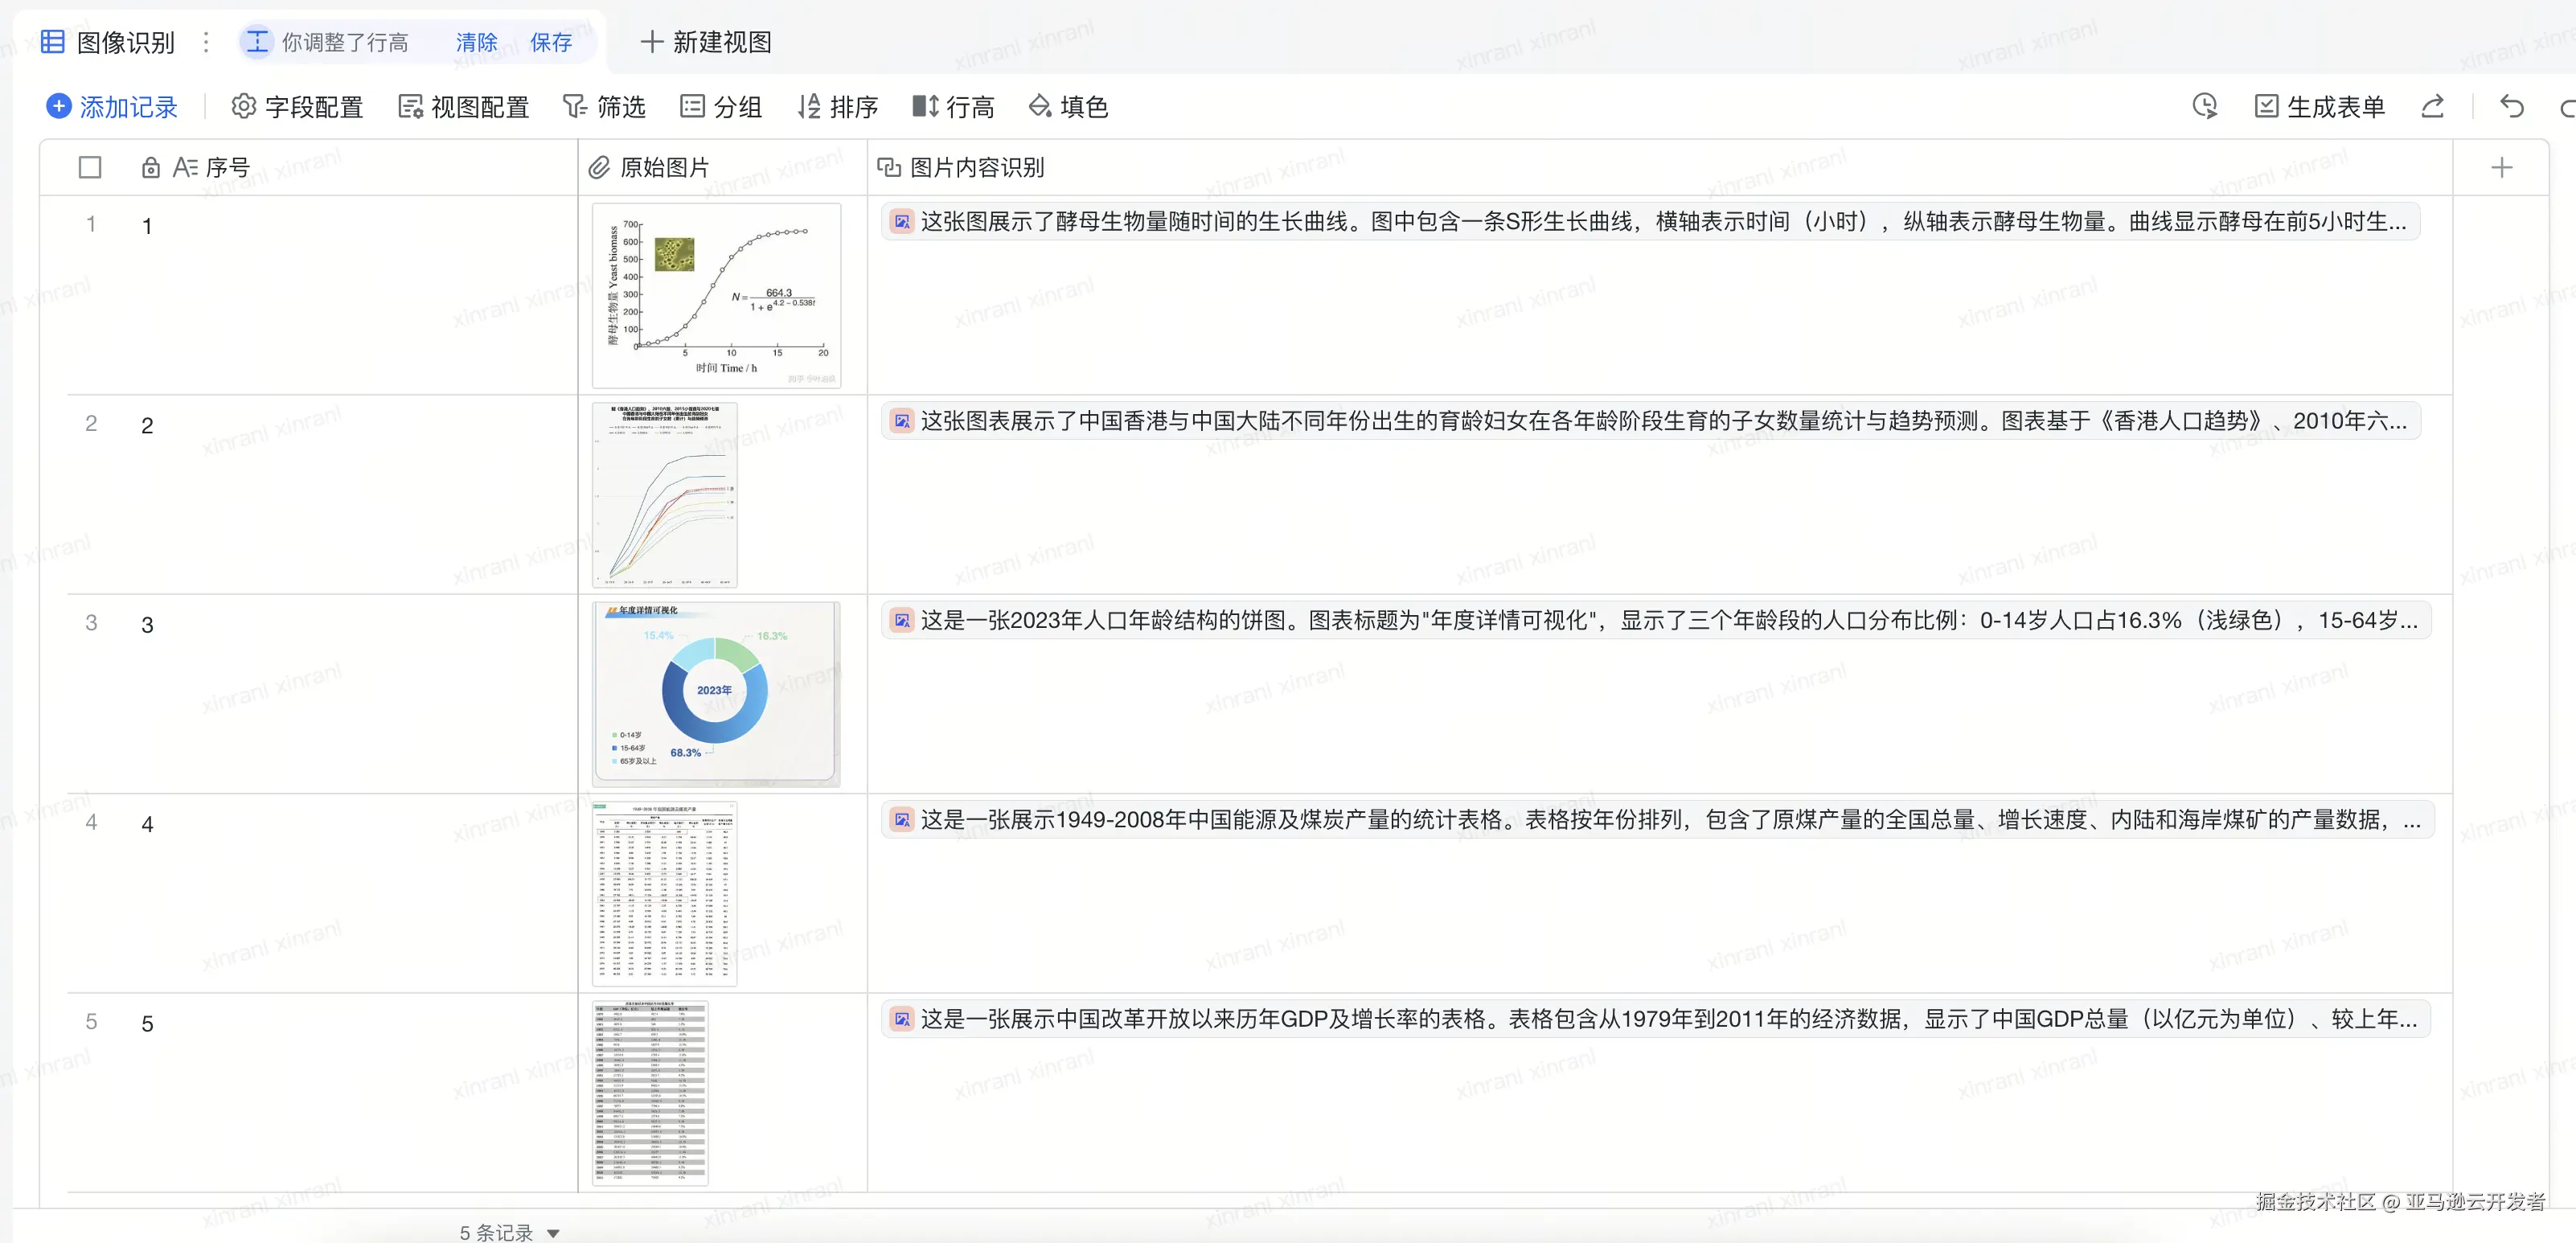Click the 清除 link
This screenshot has height=1243, width=2576.
pyautogui.click(x=476, y=42)
